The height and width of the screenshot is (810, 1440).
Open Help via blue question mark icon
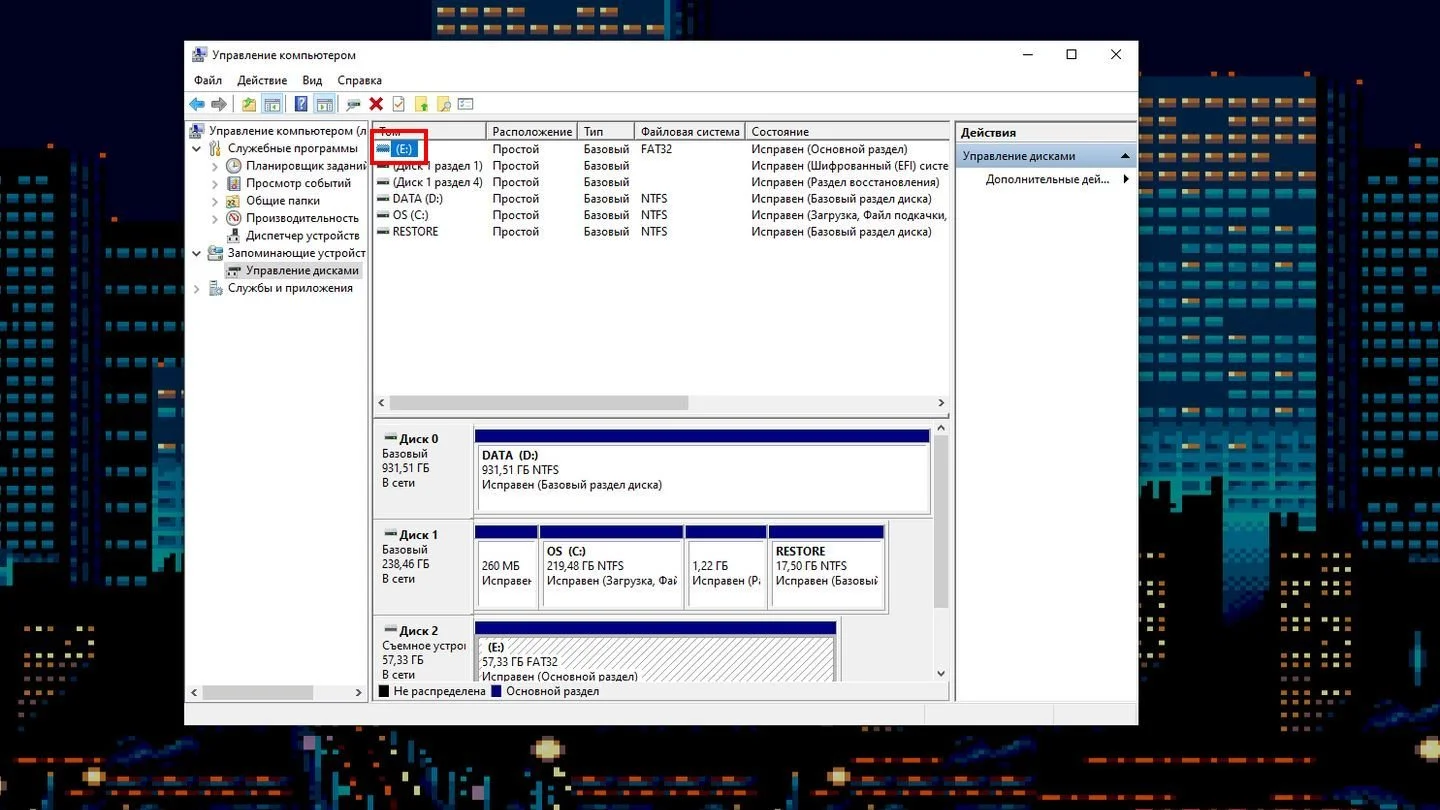tap(301, 104)
